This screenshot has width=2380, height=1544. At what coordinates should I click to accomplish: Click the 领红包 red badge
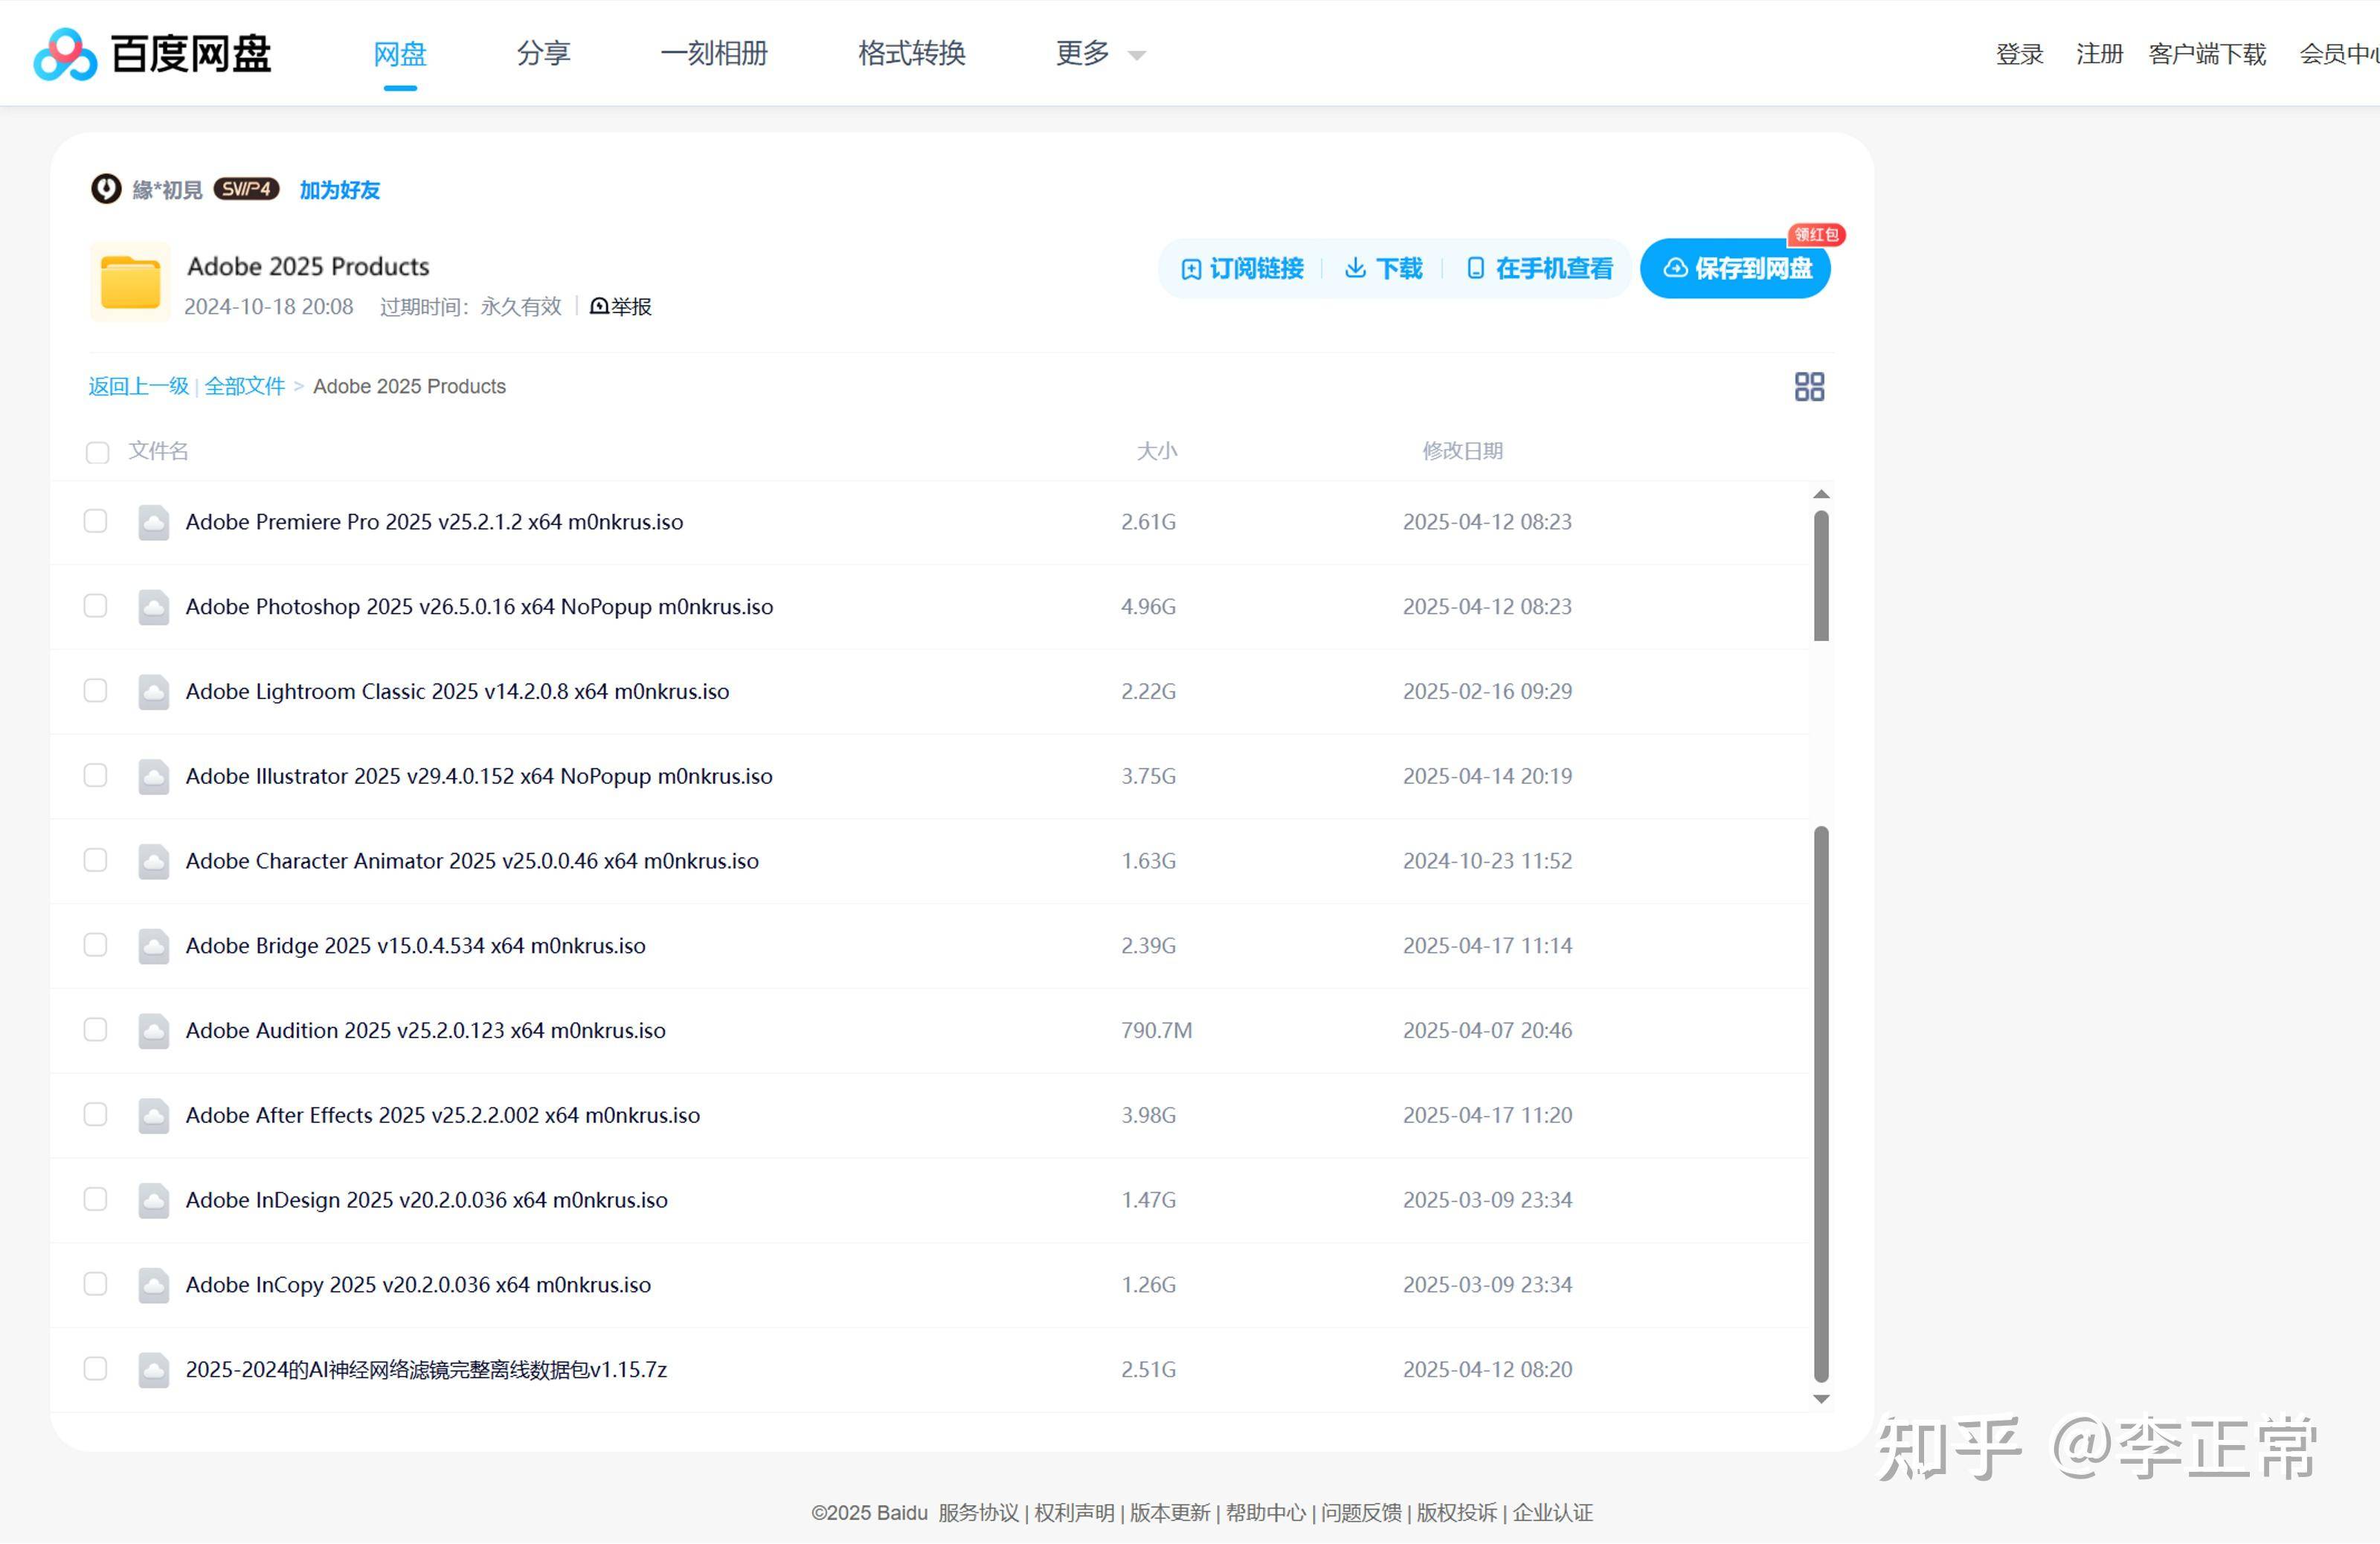click(1816, 234)
